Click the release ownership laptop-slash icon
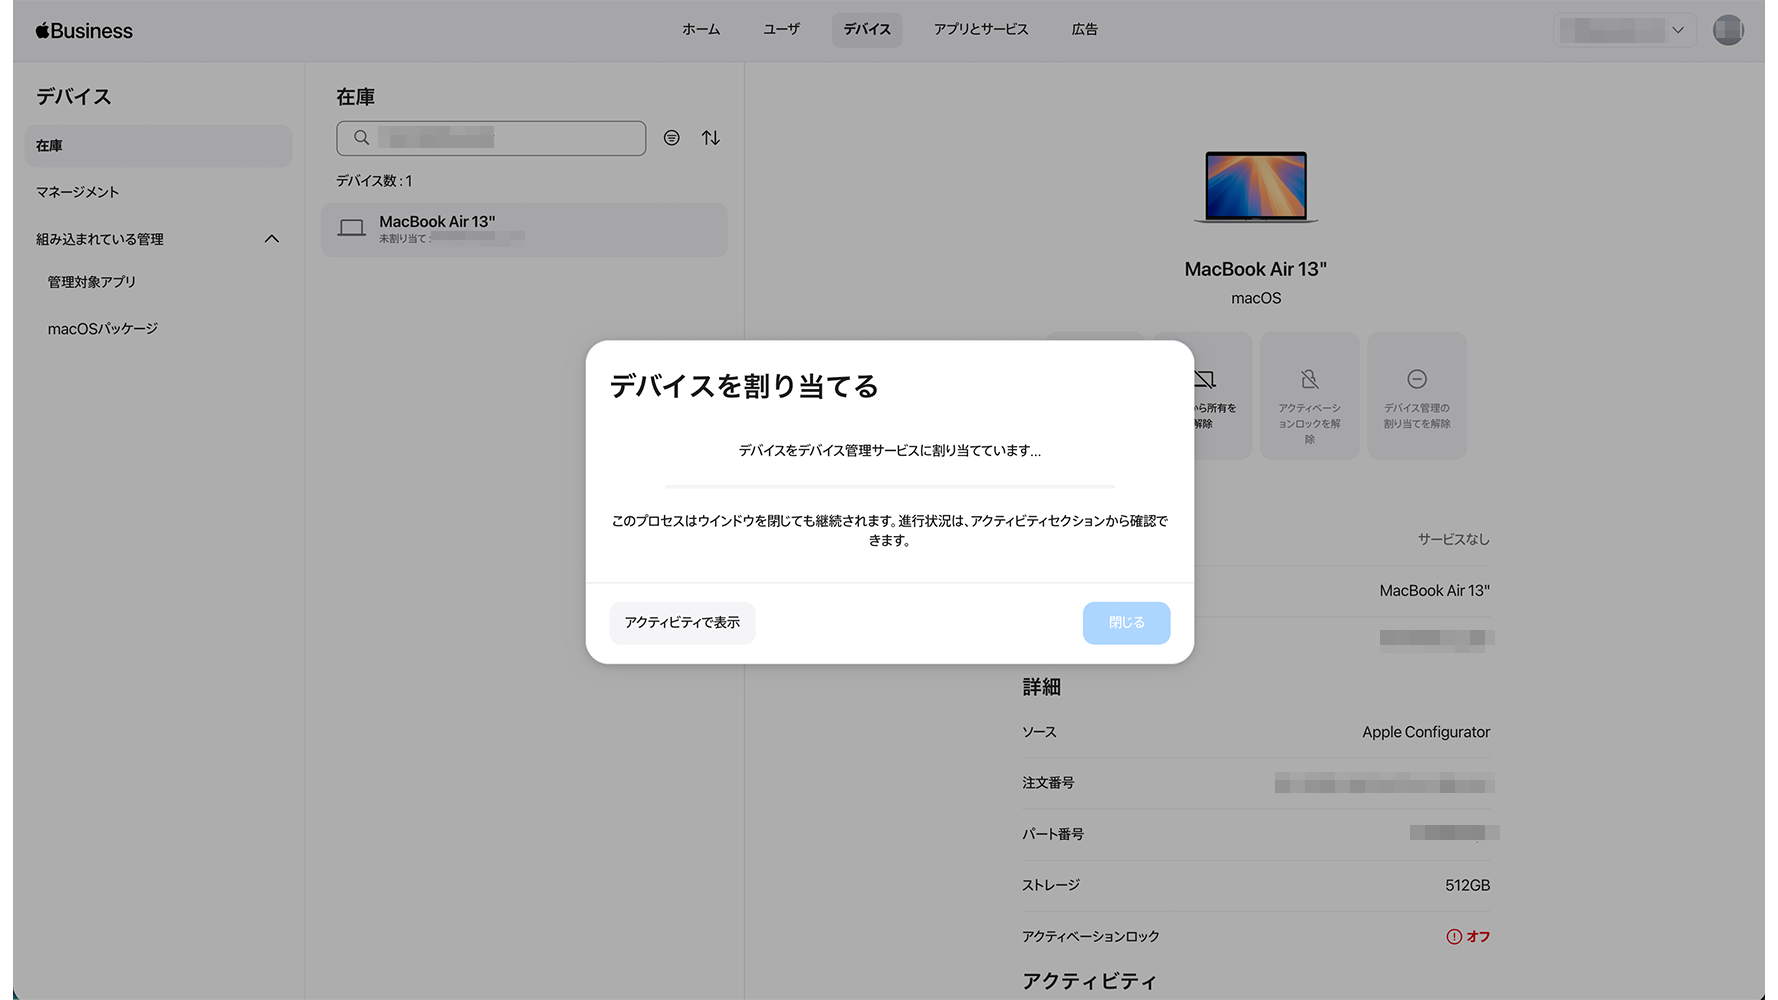Image resolution: width=1778 pixels, height=1000 pixels. (x=1205, y=379)
